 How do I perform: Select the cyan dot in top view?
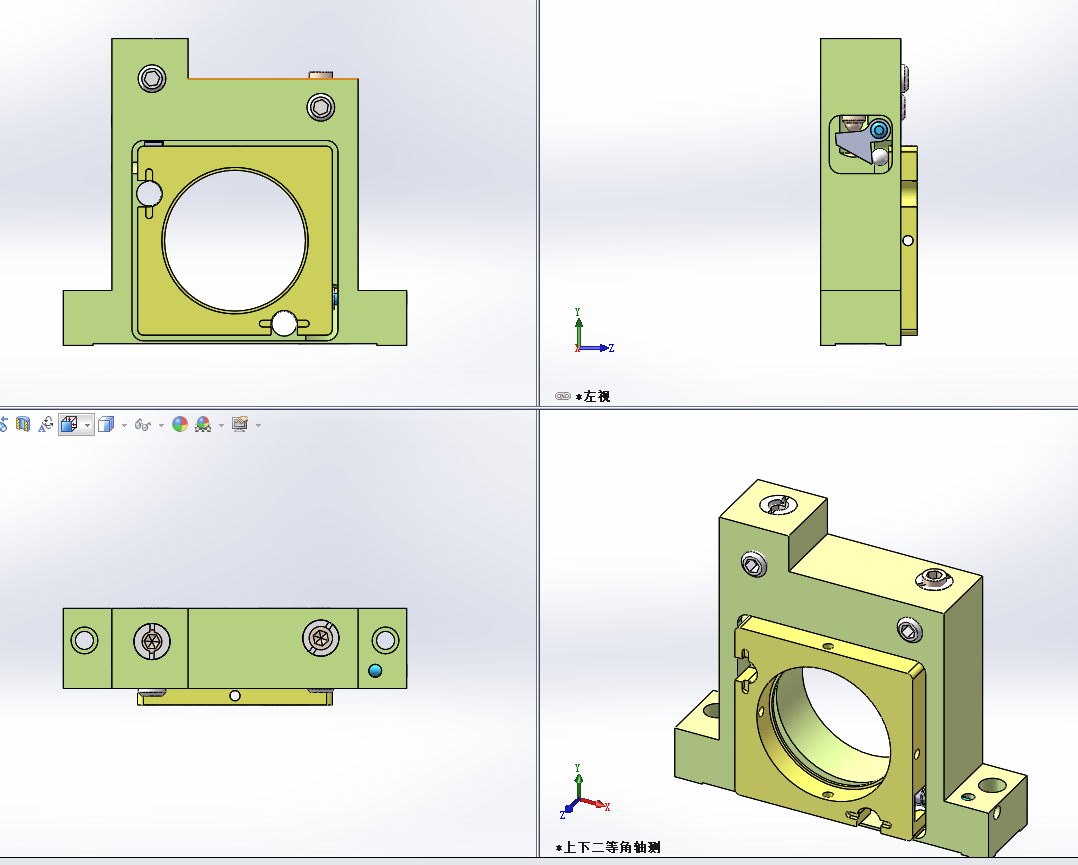[x=375, y=670]
